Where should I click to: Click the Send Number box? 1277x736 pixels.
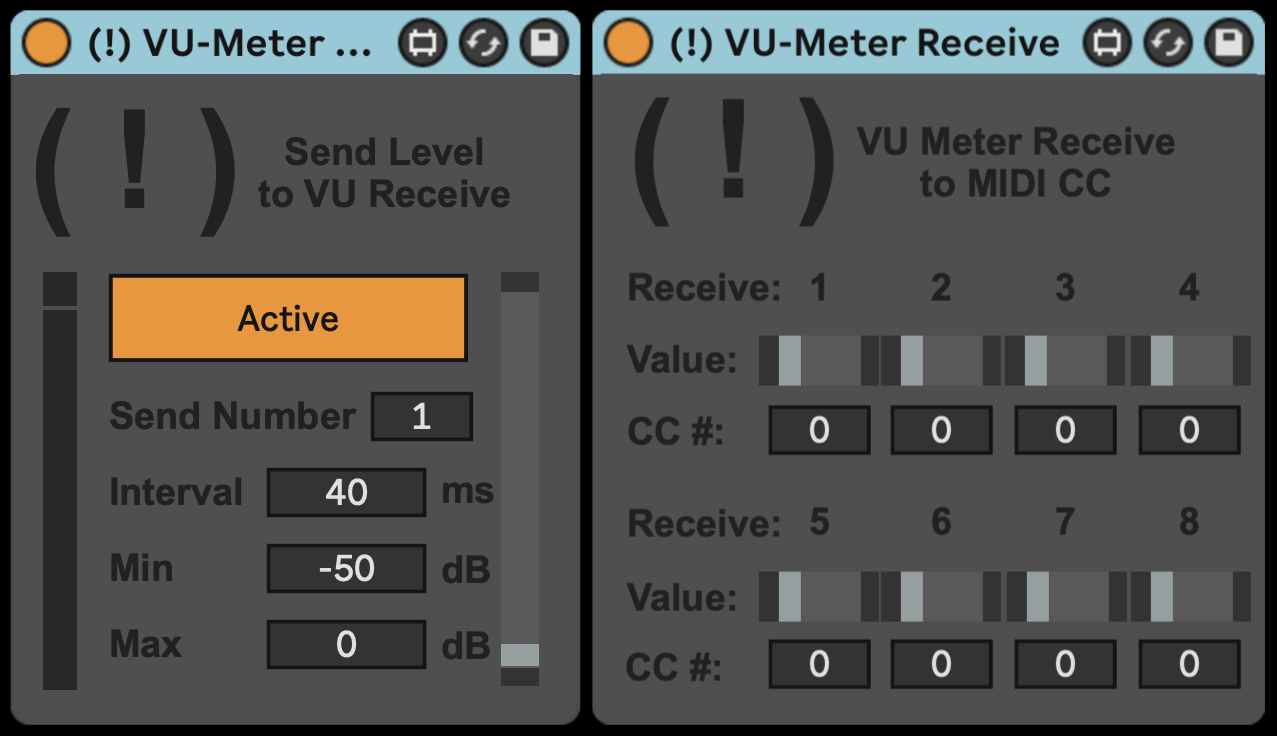pyautogui.click(x=421, y=416)
